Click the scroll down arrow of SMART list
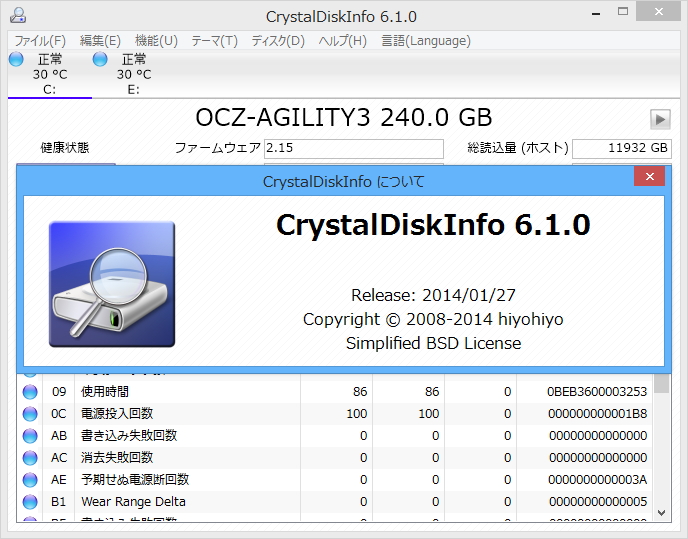Screen dimensions: 688x539 [662, 513]
